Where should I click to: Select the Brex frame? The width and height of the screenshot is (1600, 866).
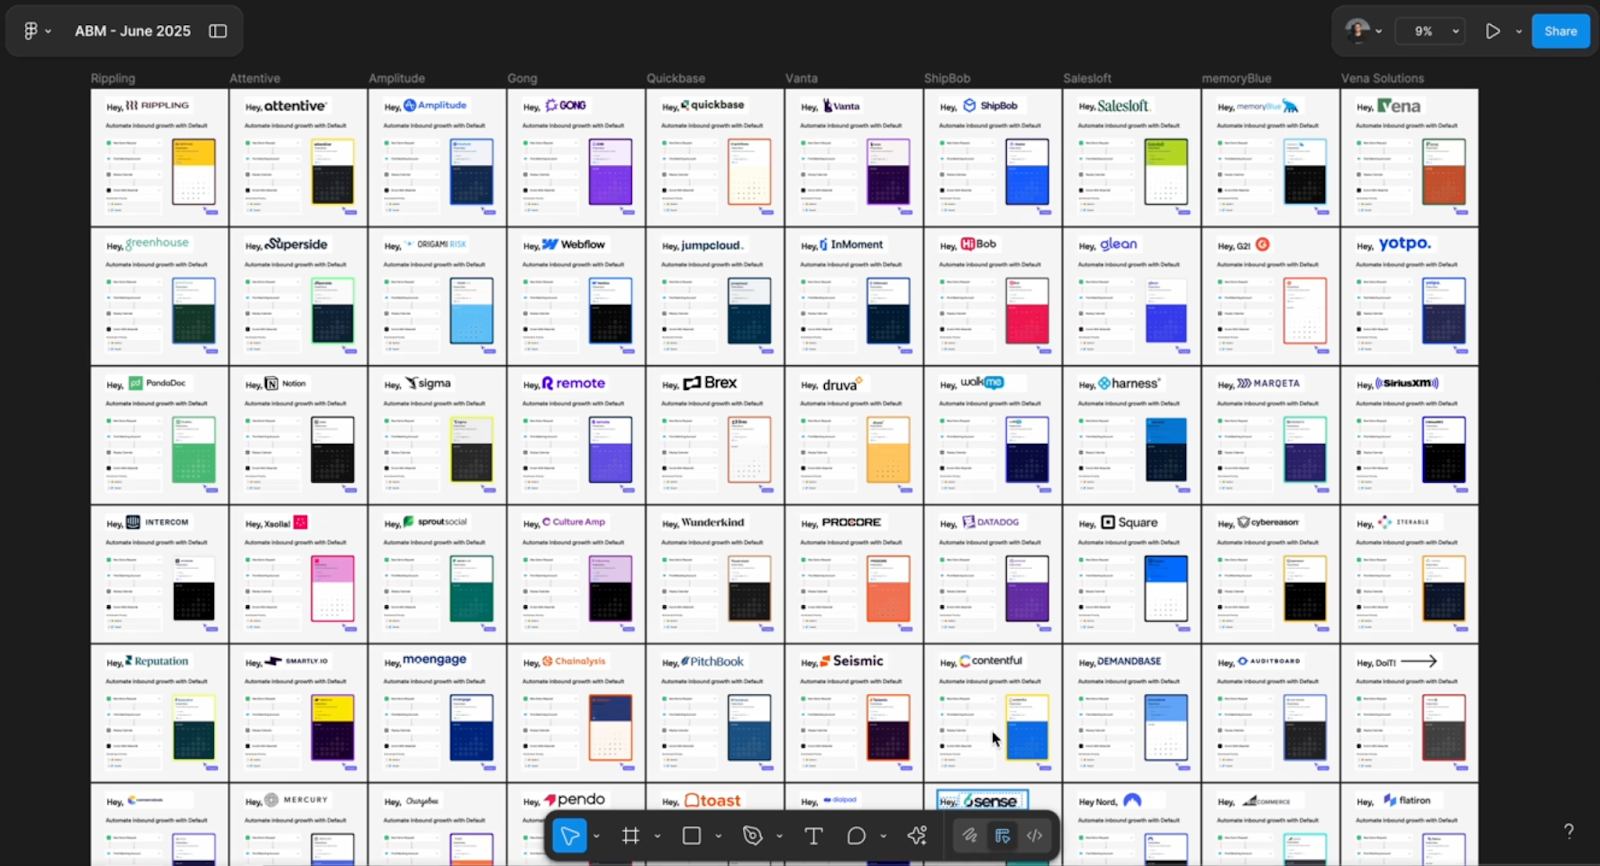click(715, 435)
